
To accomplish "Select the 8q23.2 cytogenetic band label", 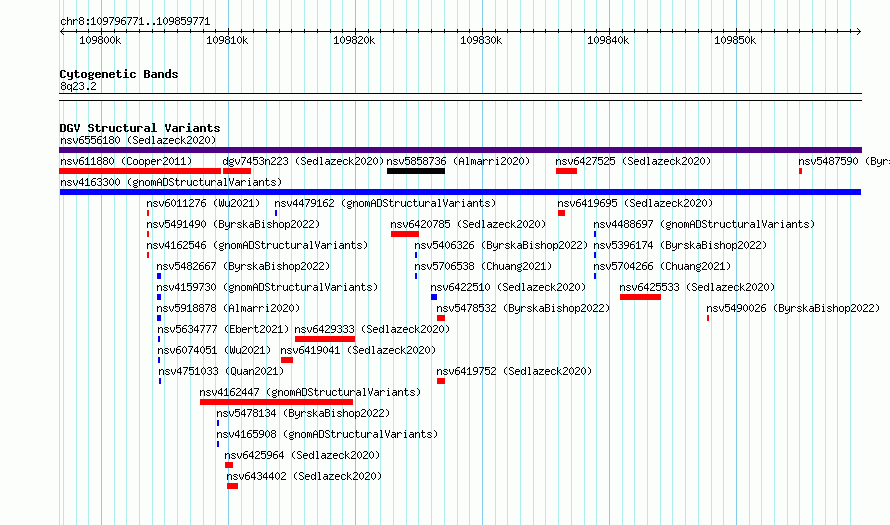I will [78, 86].
